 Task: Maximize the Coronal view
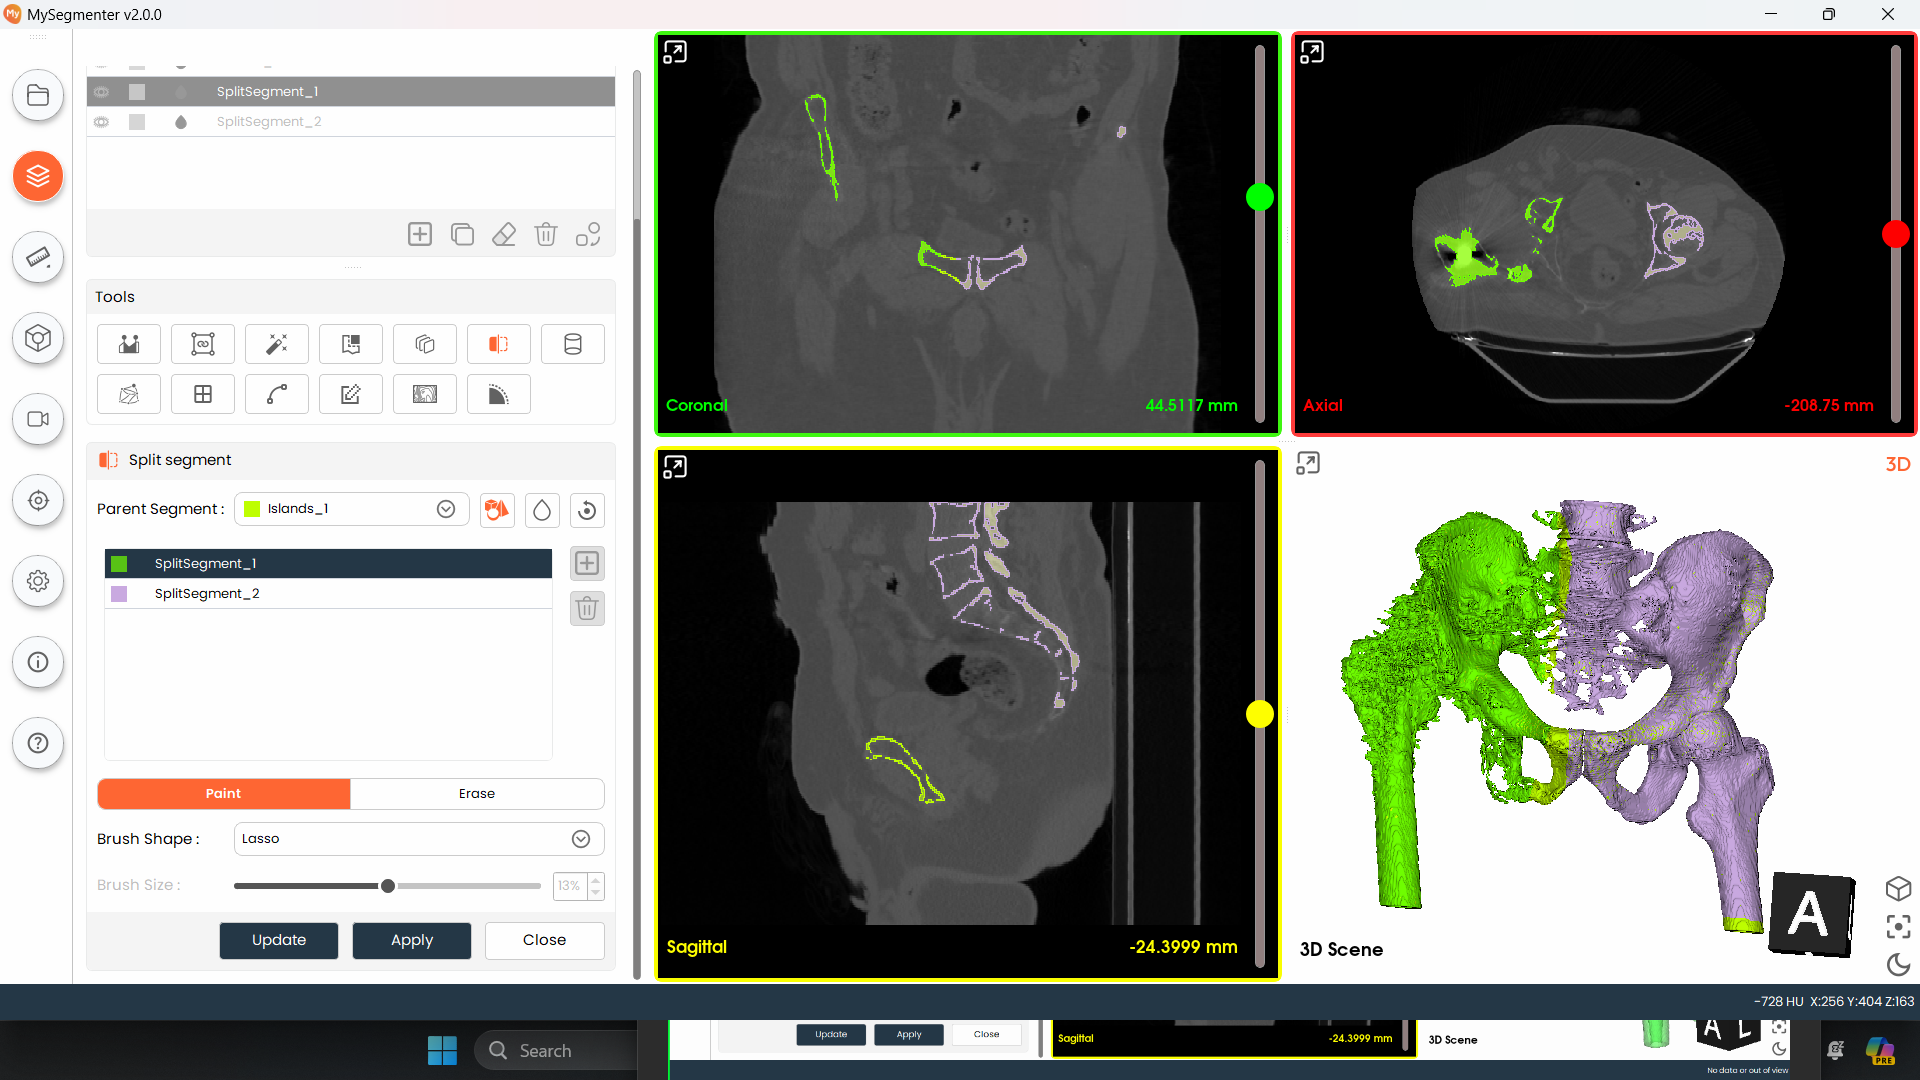pos(675,52)
